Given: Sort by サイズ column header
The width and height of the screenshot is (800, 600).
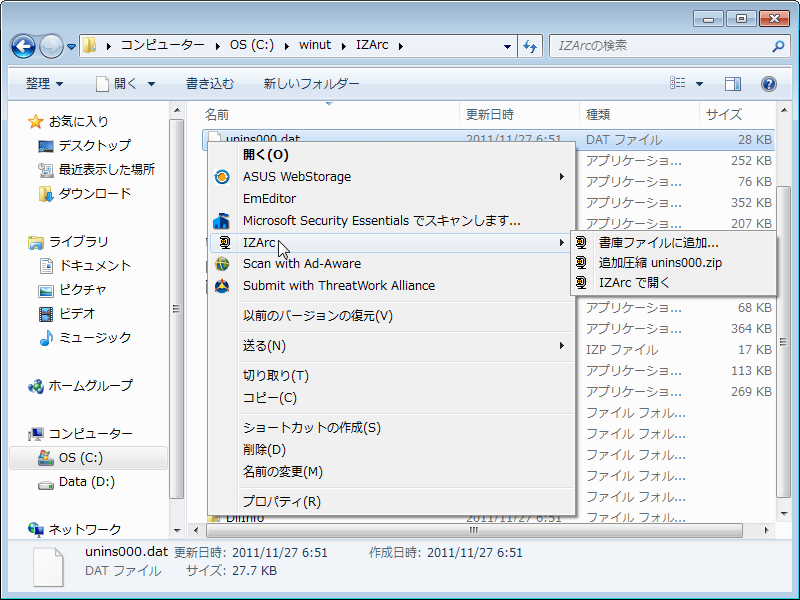Looking at the screenshot, I should coord(737,115).
